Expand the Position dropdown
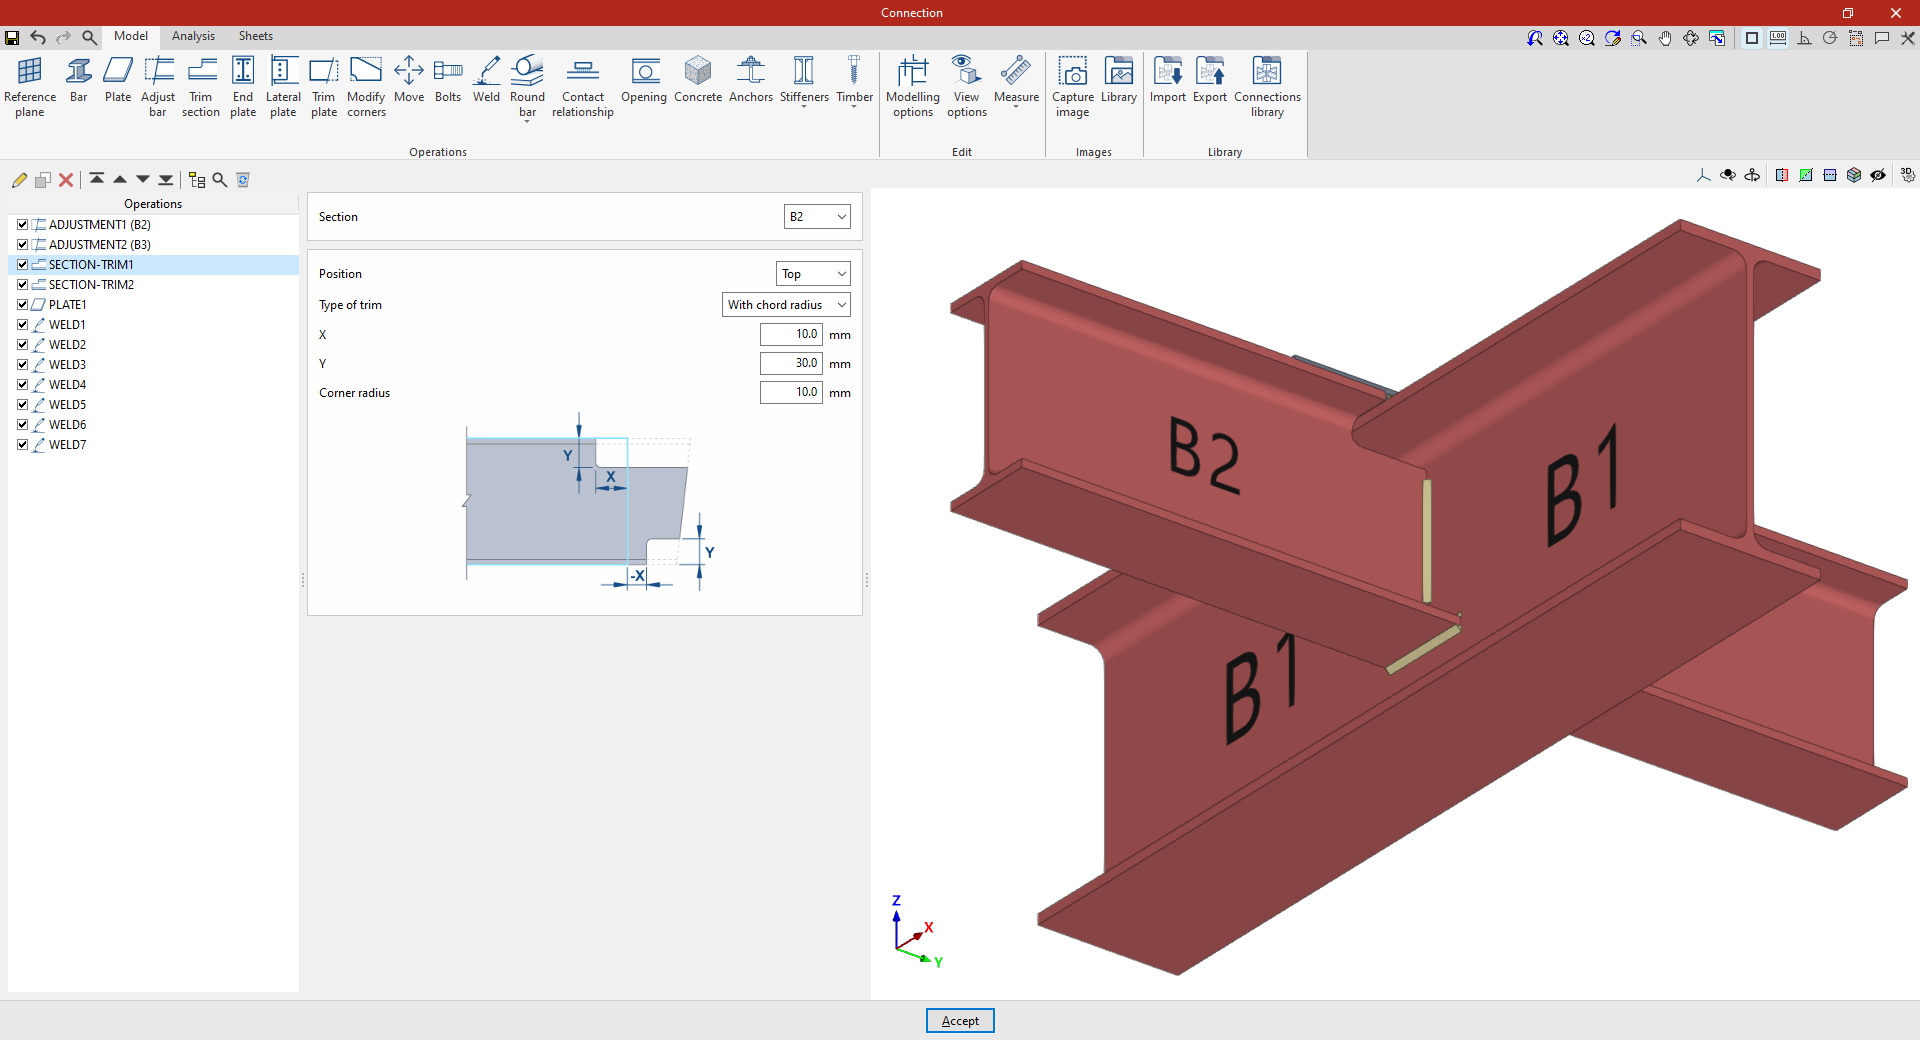Viewport: 1920px width, 1040px height. click(x=813, y=274)
